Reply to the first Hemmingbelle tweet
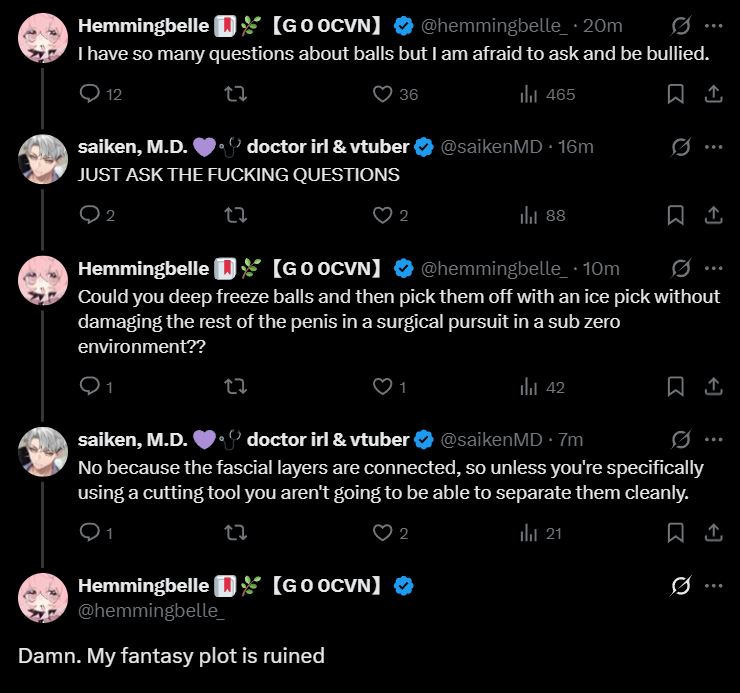The height and width of the screenshot is (693, 740). pos(89,94)
